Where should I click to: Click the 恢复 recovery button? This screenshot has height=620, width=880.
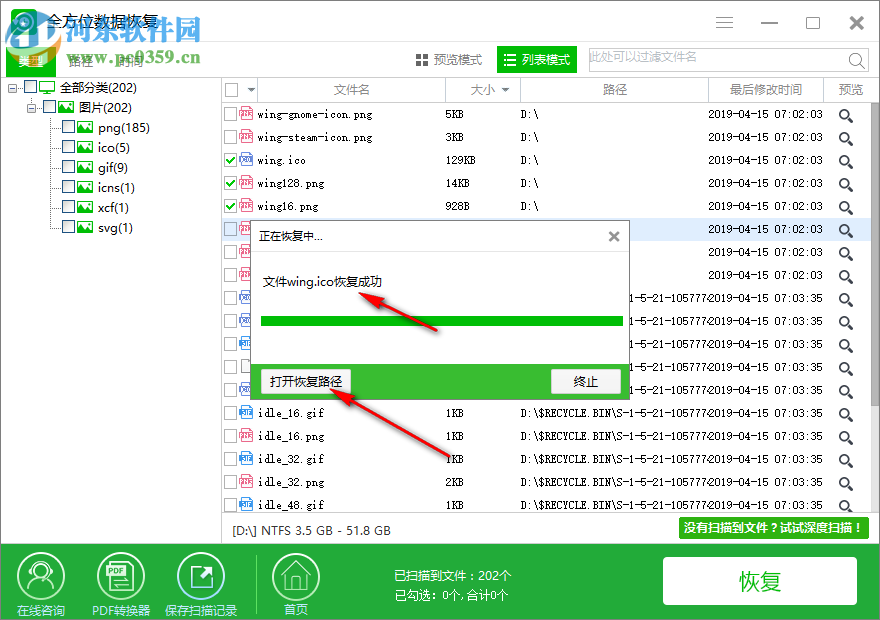[760, 581]
